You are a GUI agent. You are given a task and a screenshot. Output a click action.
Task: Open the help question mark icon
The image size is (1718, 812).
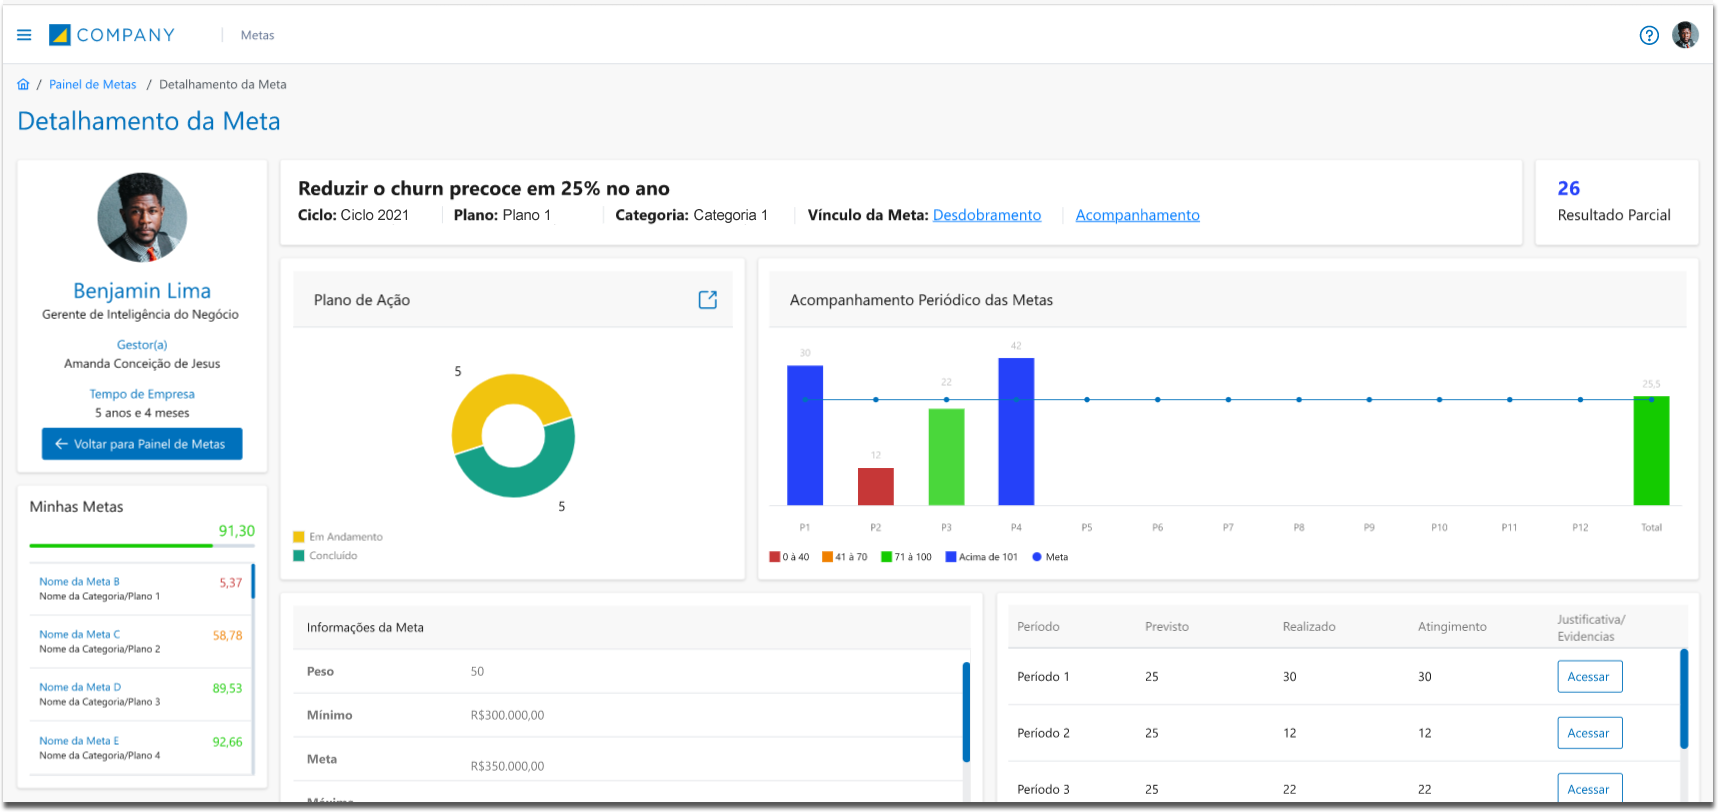pyautogui.click(x=1649, y=36)
